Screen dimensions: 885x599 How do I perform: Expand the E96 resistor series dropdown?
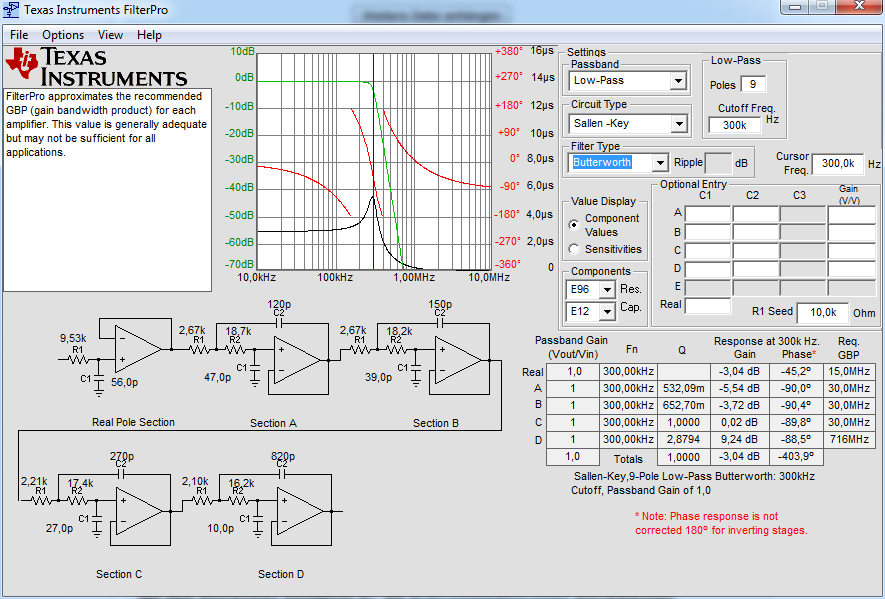point(607,290)
